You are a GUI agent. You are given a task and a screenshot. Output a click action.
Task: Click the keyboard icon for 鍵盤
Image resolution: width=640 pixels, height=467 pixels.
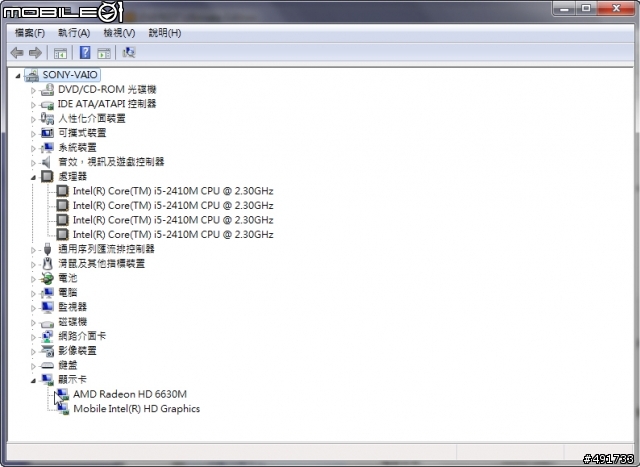coord(47,365)
